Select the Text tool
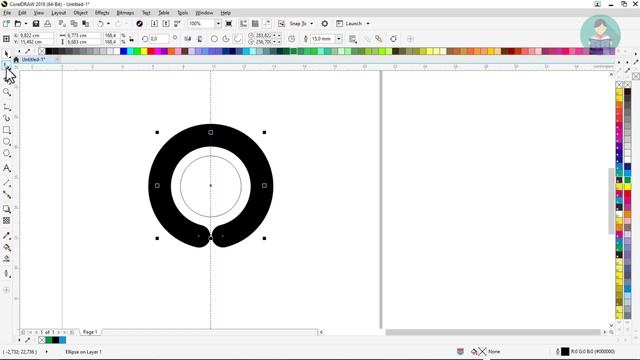Screen dimensions: 640x360 [x=7, y=168]
